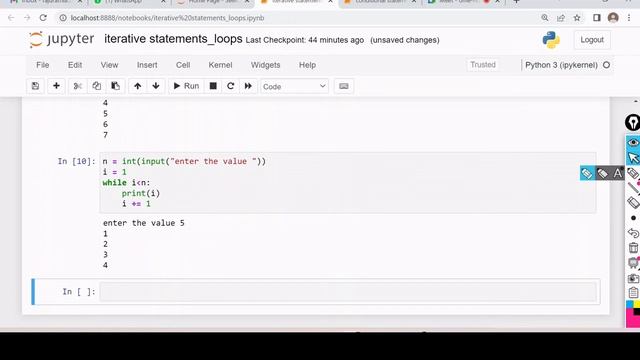Toggle annotation visibility with the eye icon
Screen dimensions: 640x360
pos(633,142)
